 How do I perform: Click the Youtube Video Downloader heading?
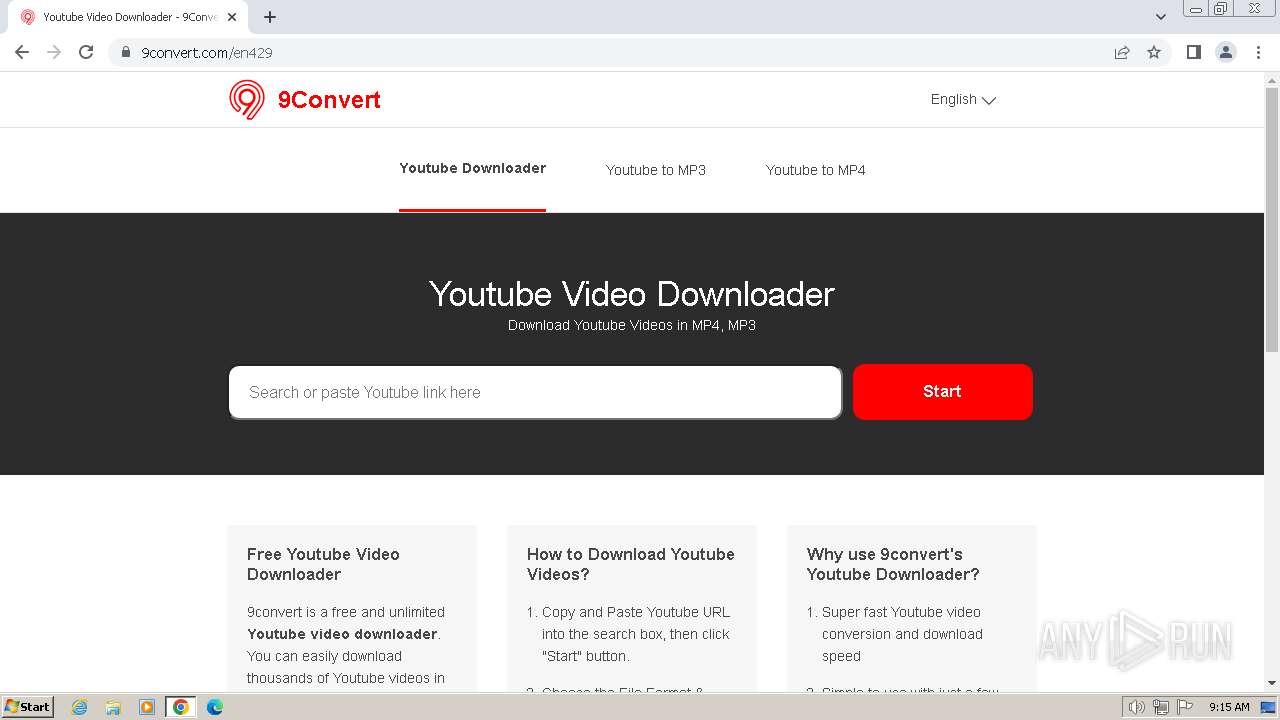click(632, 294)
